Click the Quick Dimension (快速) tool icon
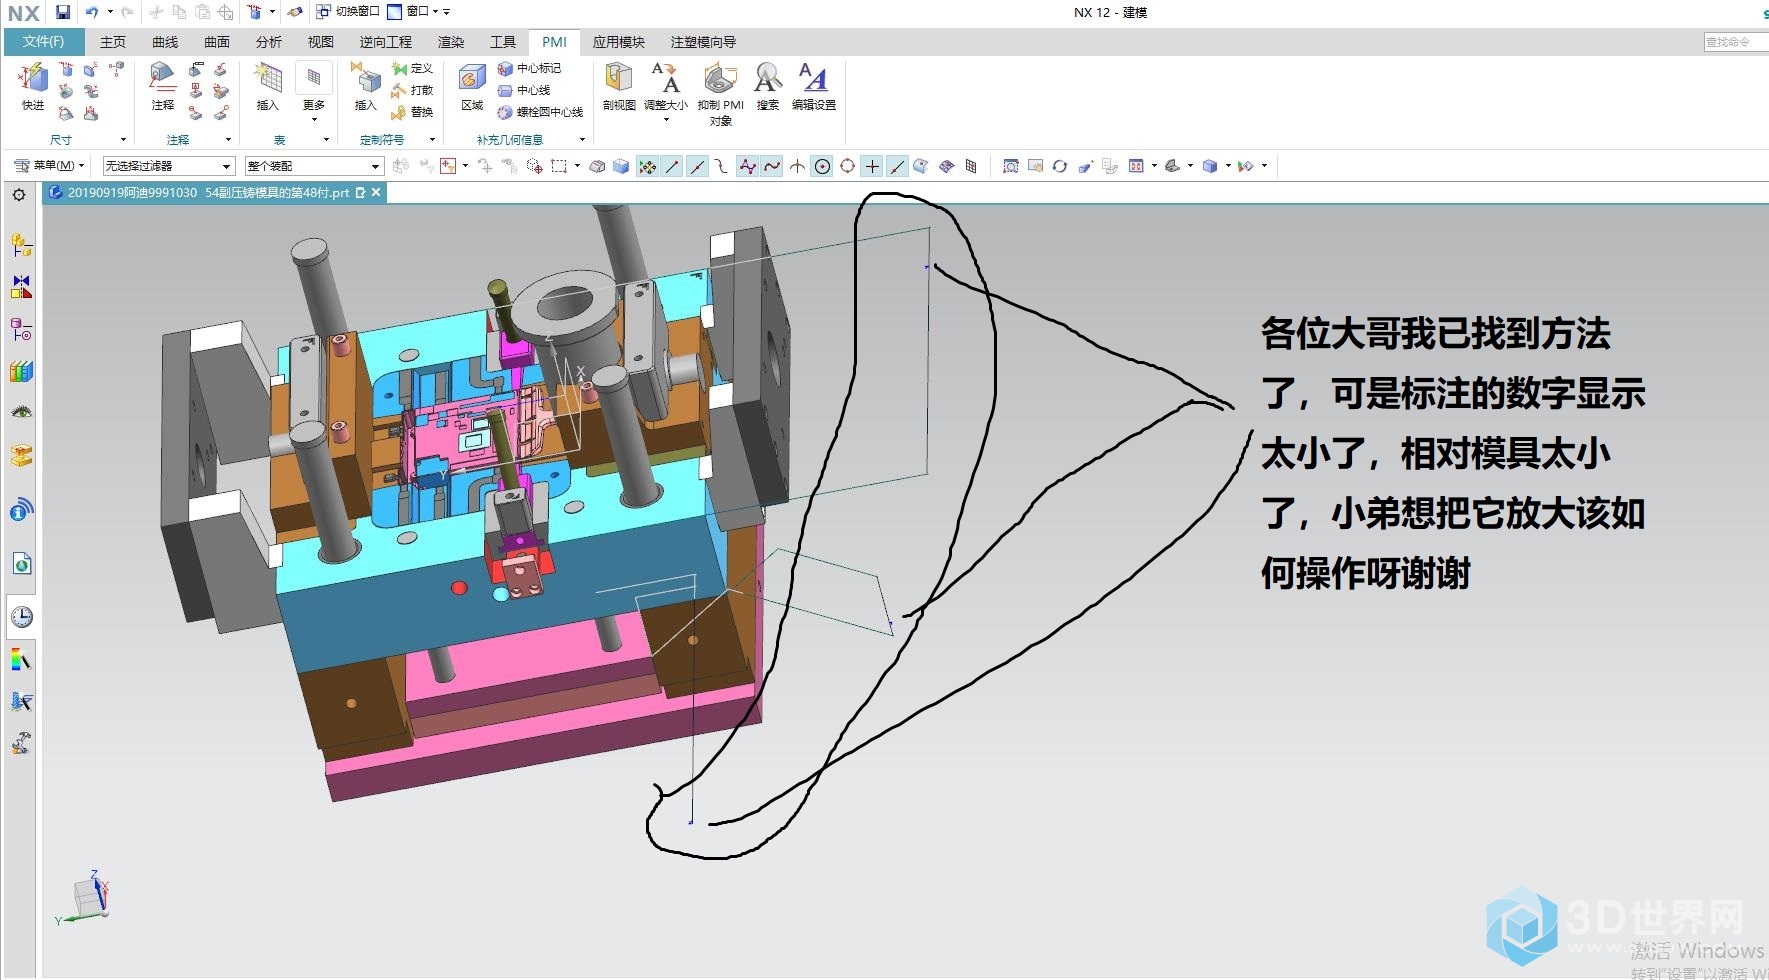 [x=33, y=85]
